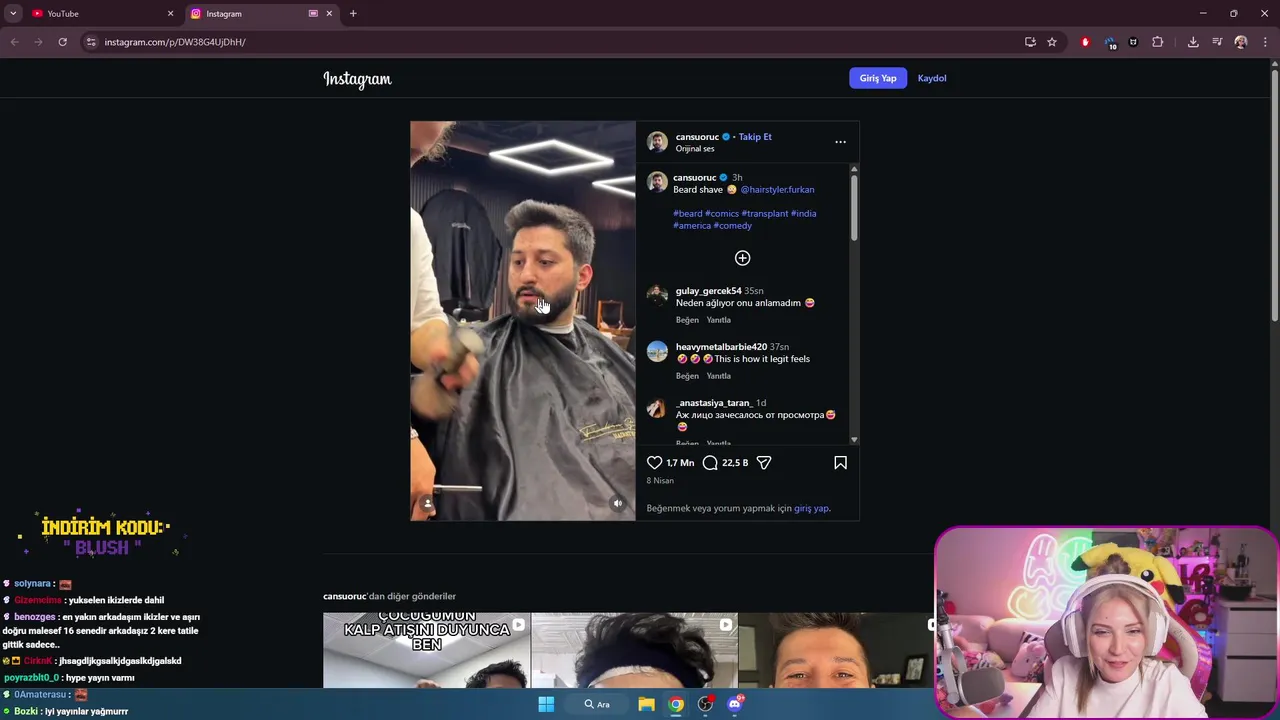1280x720 pixels.
Task: View site information icon in address bar
Action: (91, 42)
